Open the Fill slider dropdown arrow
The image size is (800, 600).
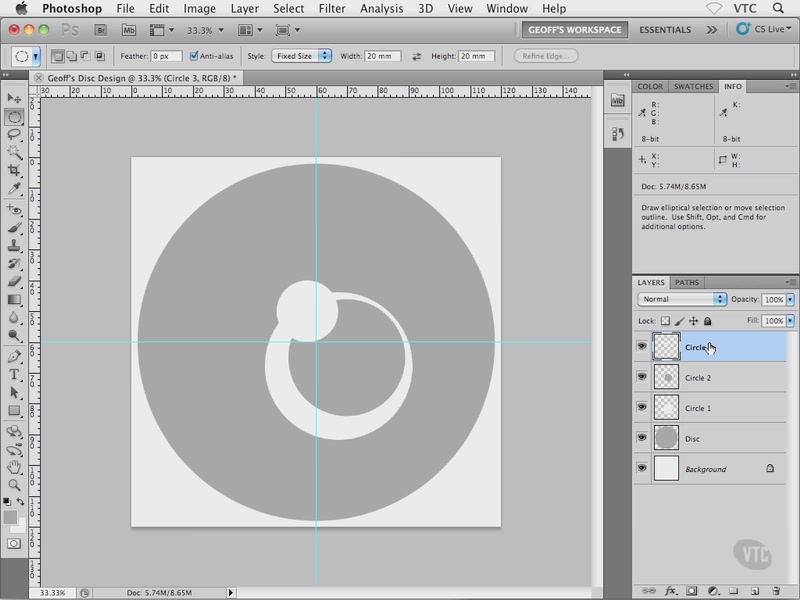(790, 321)
